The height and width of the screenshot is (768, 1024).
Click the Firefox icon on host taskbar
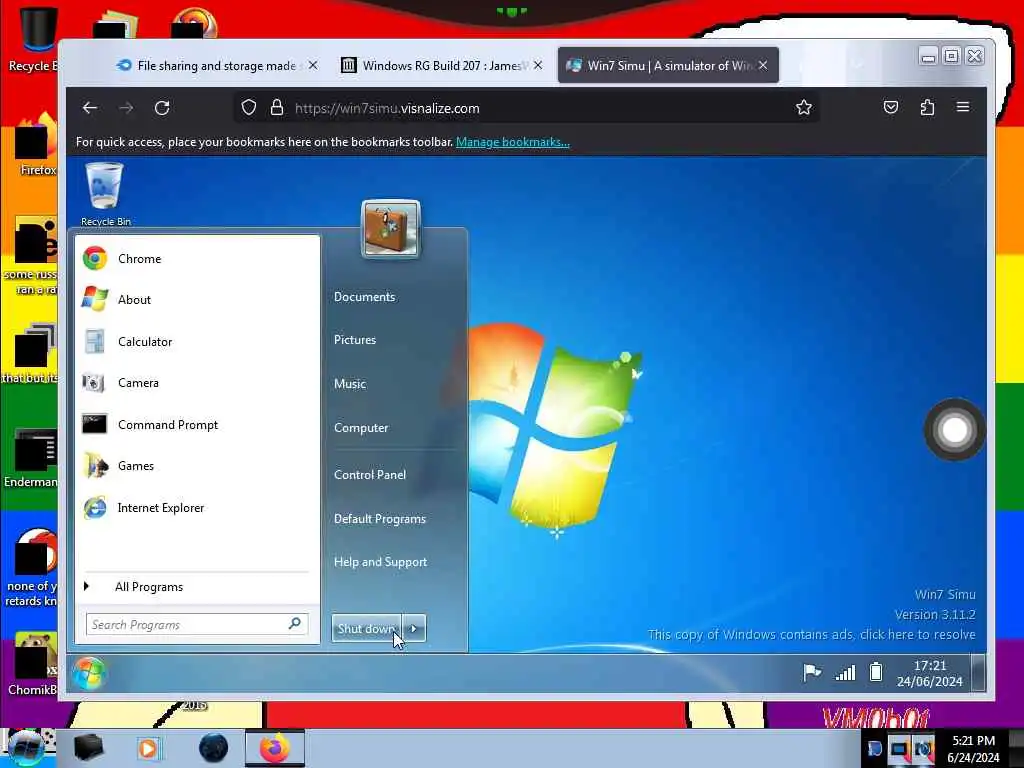coord(274,748)
